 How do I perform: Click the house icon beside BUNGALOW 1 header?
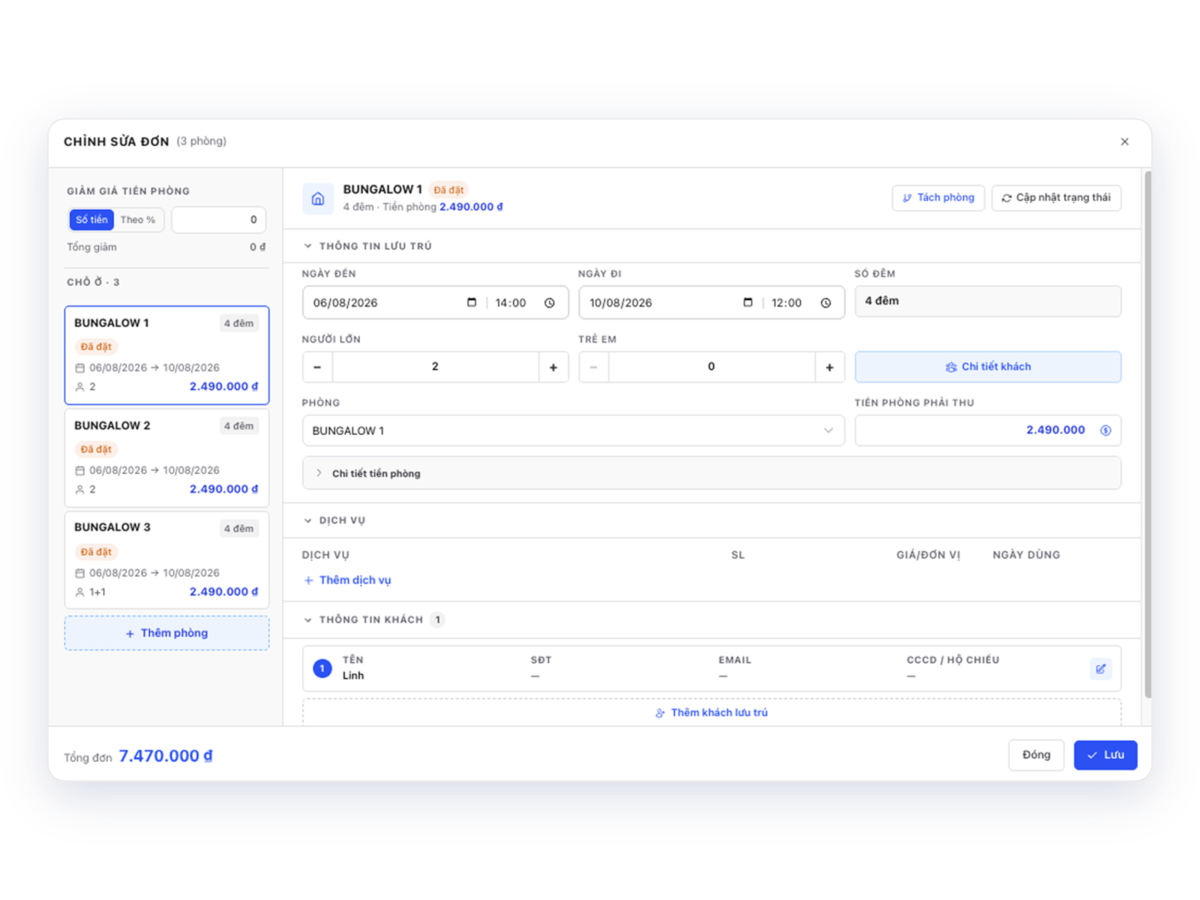coord(318,199)
